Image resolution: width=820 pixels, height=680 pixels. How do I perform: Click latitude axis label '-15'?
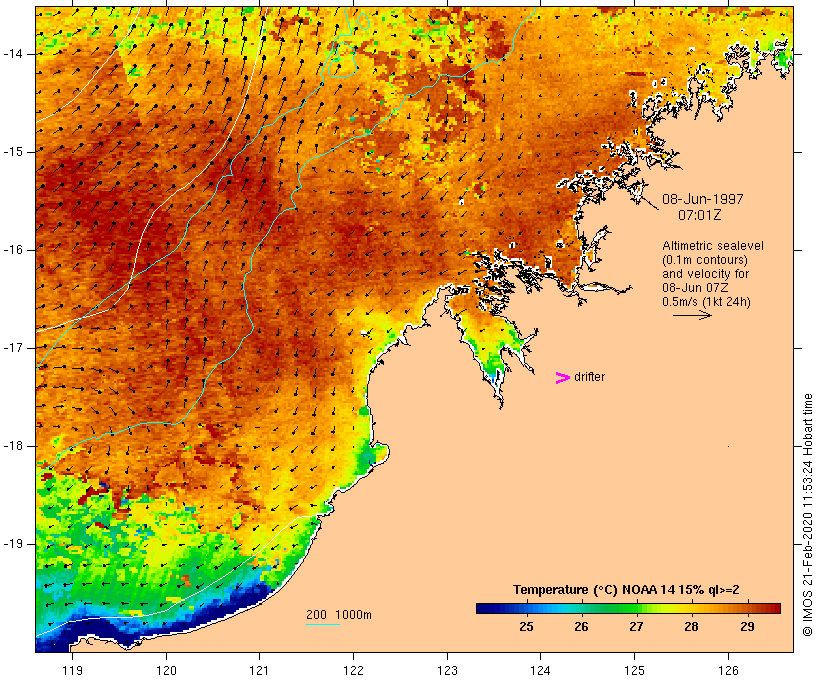point(13,152)
